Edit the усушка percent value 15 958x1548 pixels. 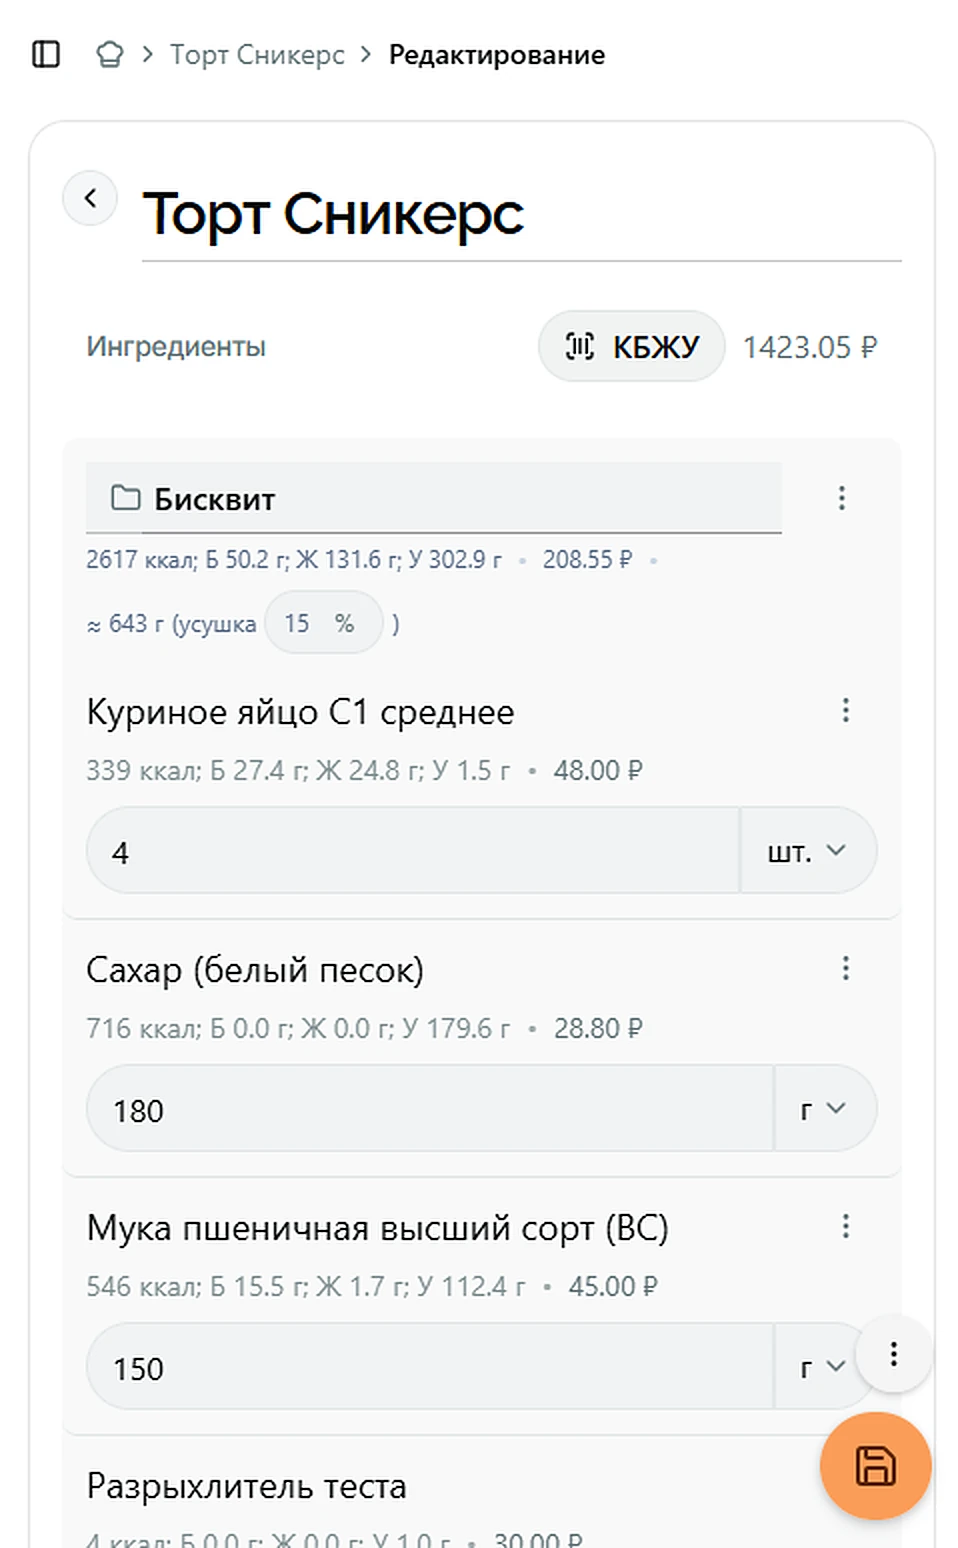click(x=297, y=623)
